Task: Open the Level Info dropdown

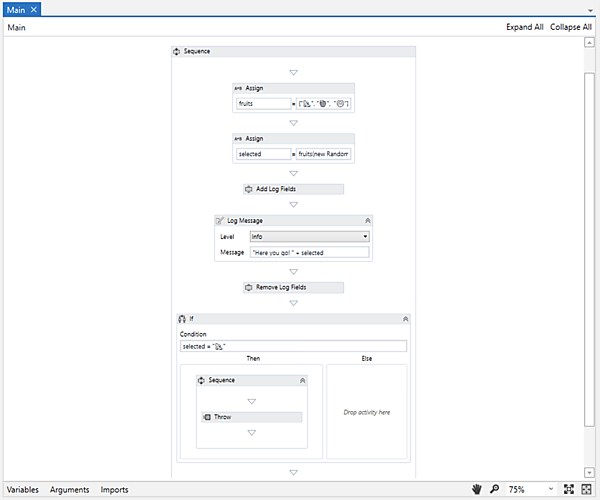Action: [310, 237]
